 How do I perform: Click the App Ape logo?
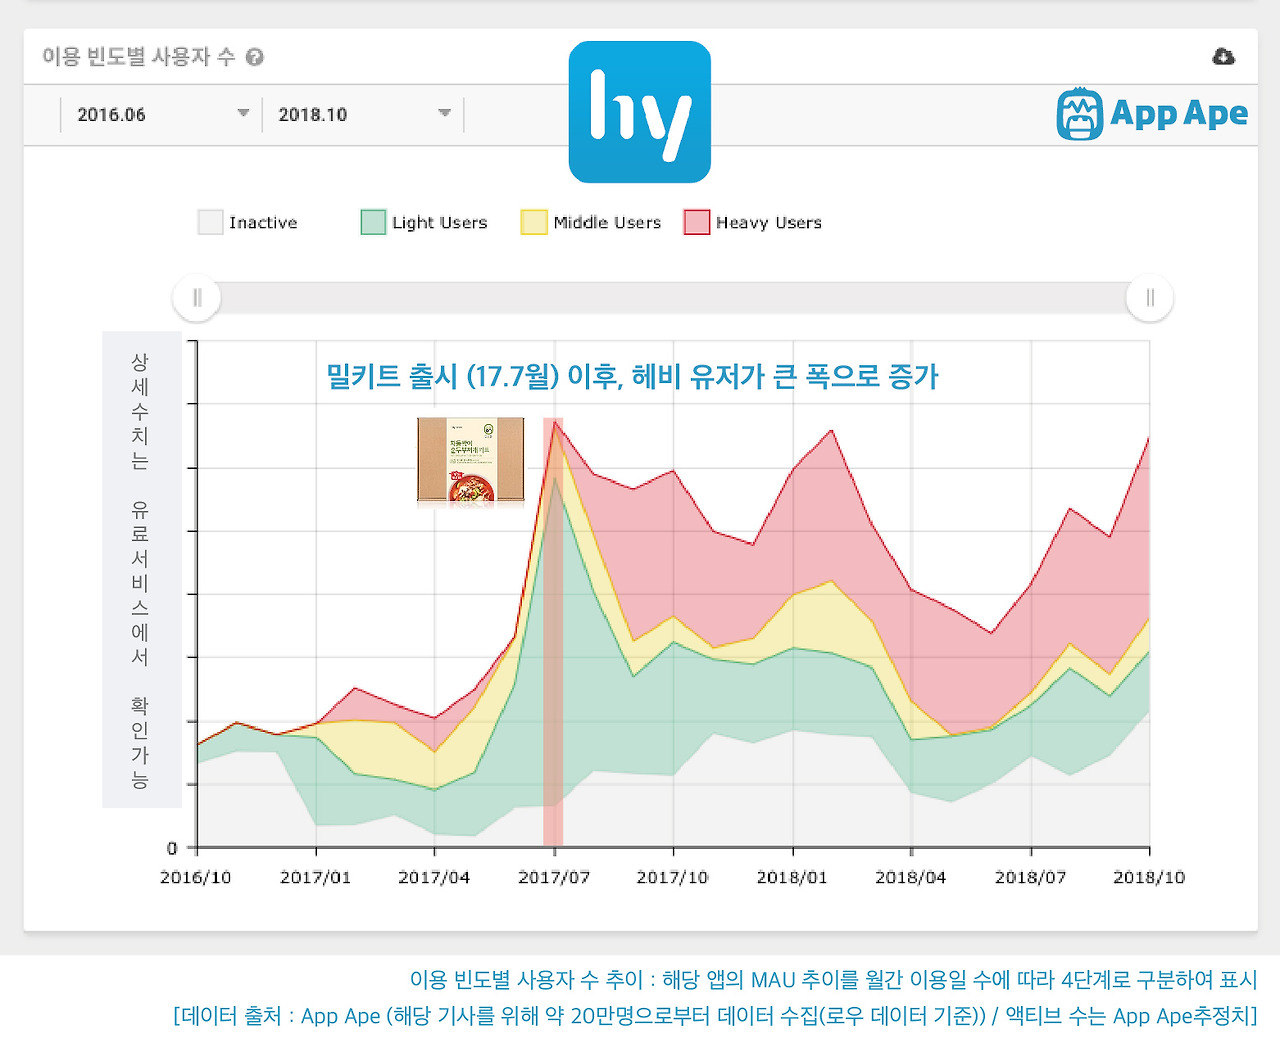(x=1152, y=114)
